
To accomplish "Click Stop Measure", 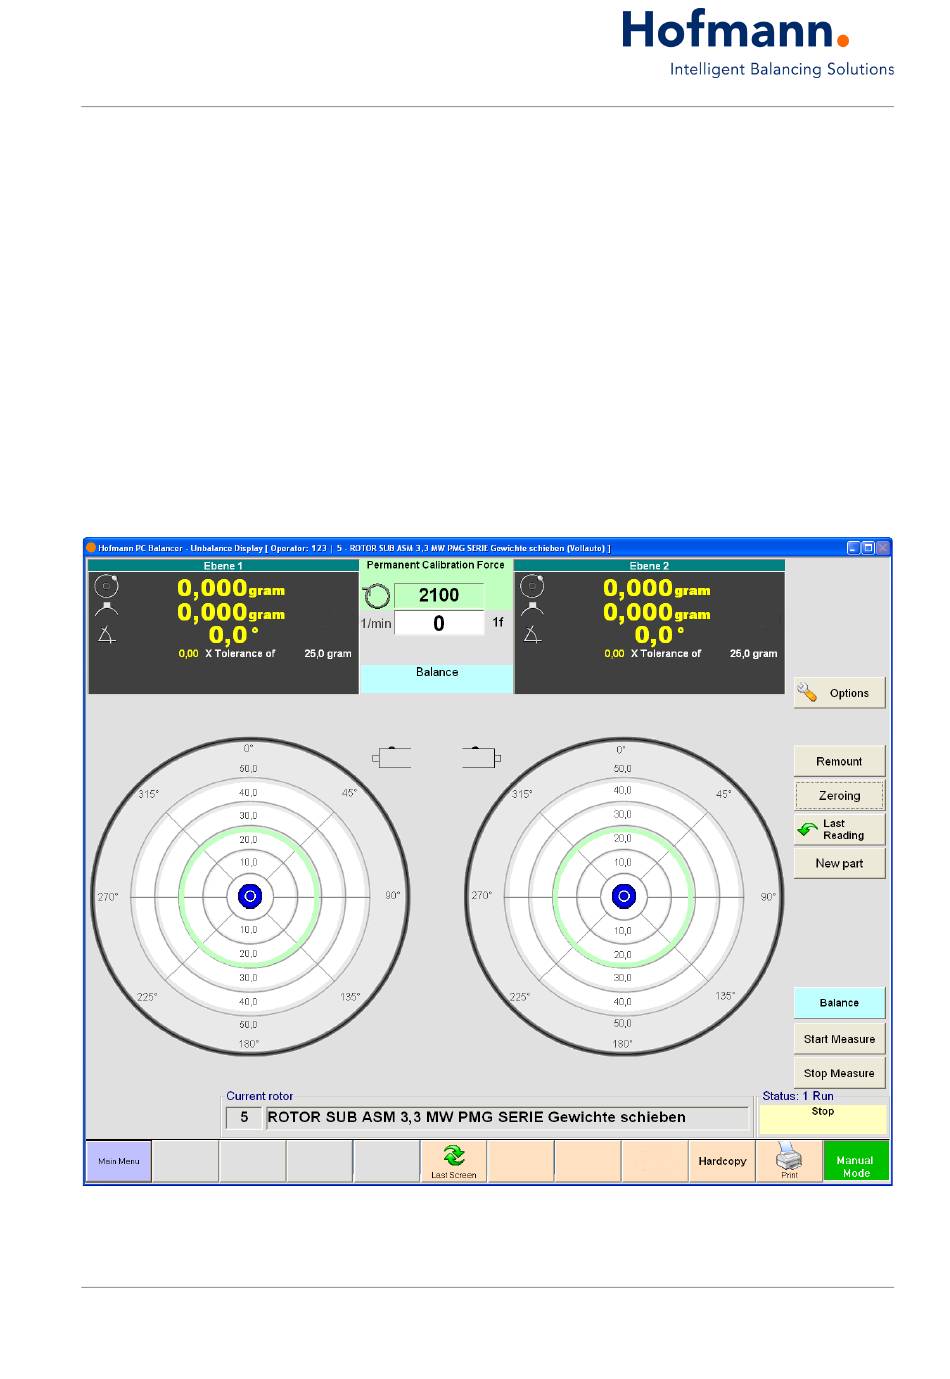I will (839, 1072).
